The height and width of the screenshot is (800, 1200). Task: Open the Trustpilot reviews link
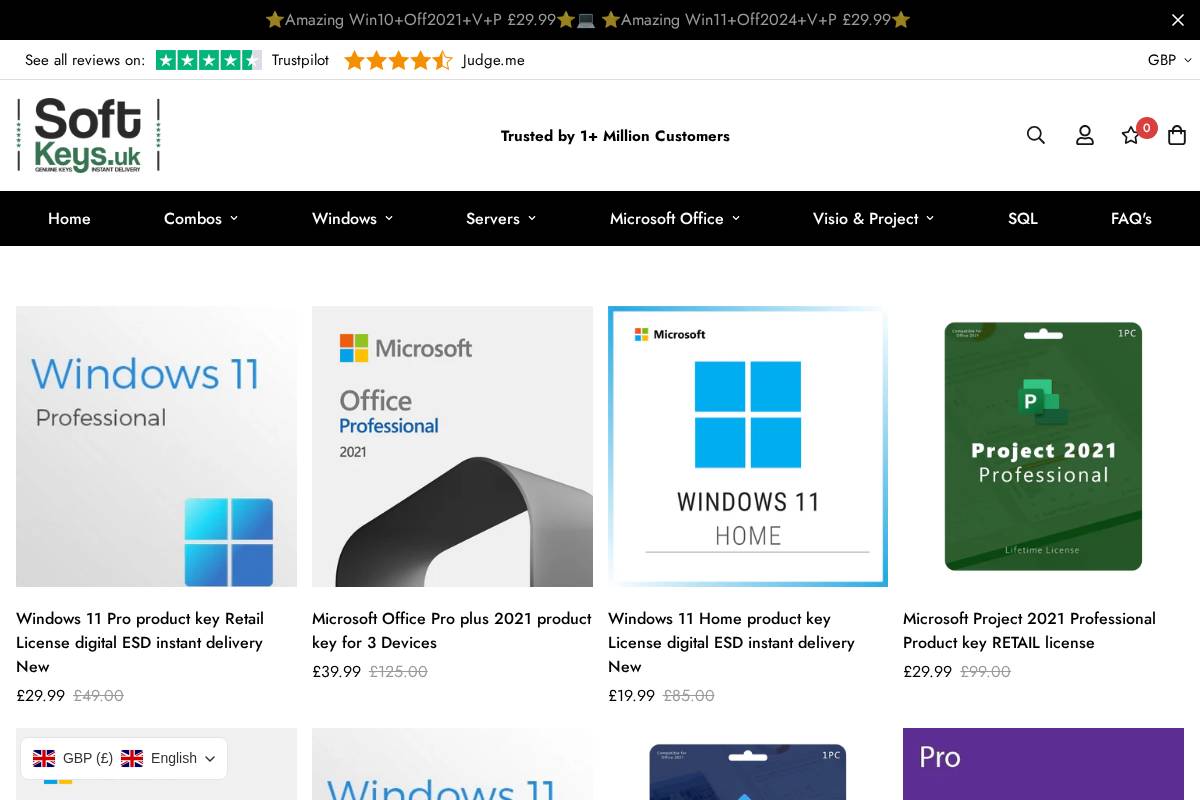pos(300,60)
